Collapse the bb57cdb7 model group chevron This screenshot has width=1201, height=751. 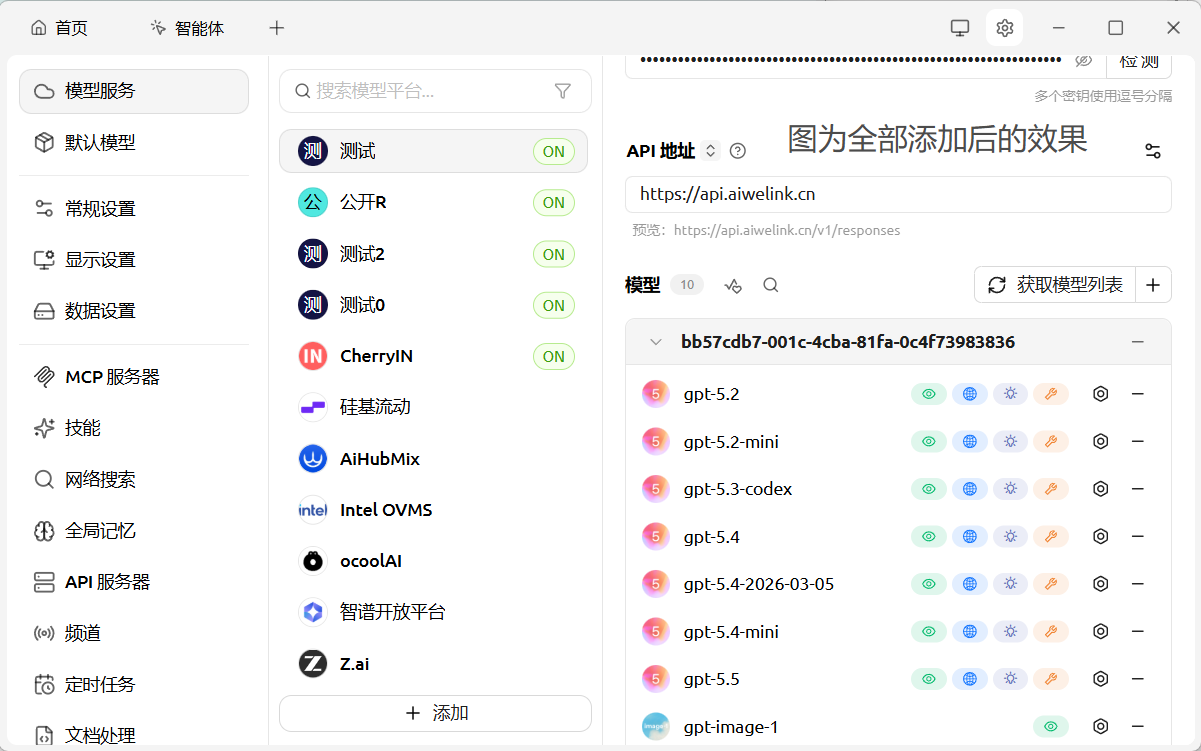tap(656, 342)
